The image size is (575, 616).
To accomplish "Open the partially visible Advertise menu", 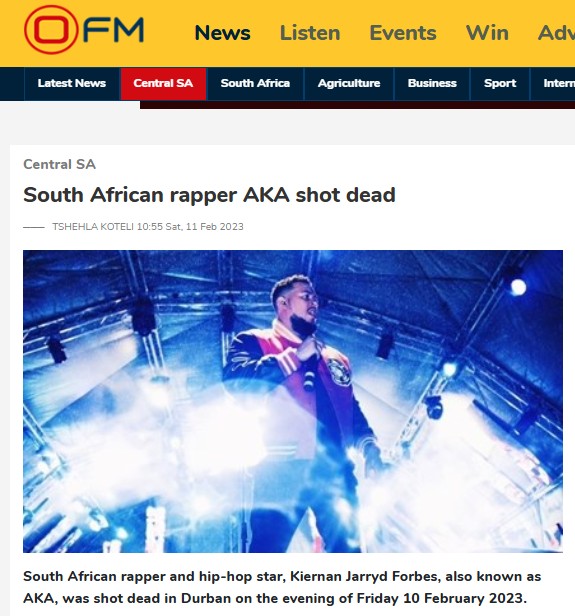I will click(x=557, y=33).
